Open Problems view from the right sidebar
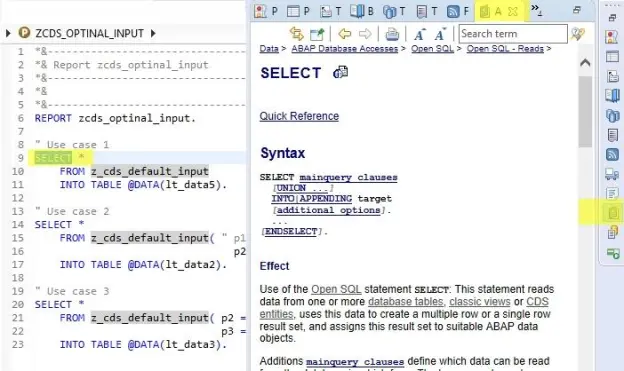 pos(612,37)
